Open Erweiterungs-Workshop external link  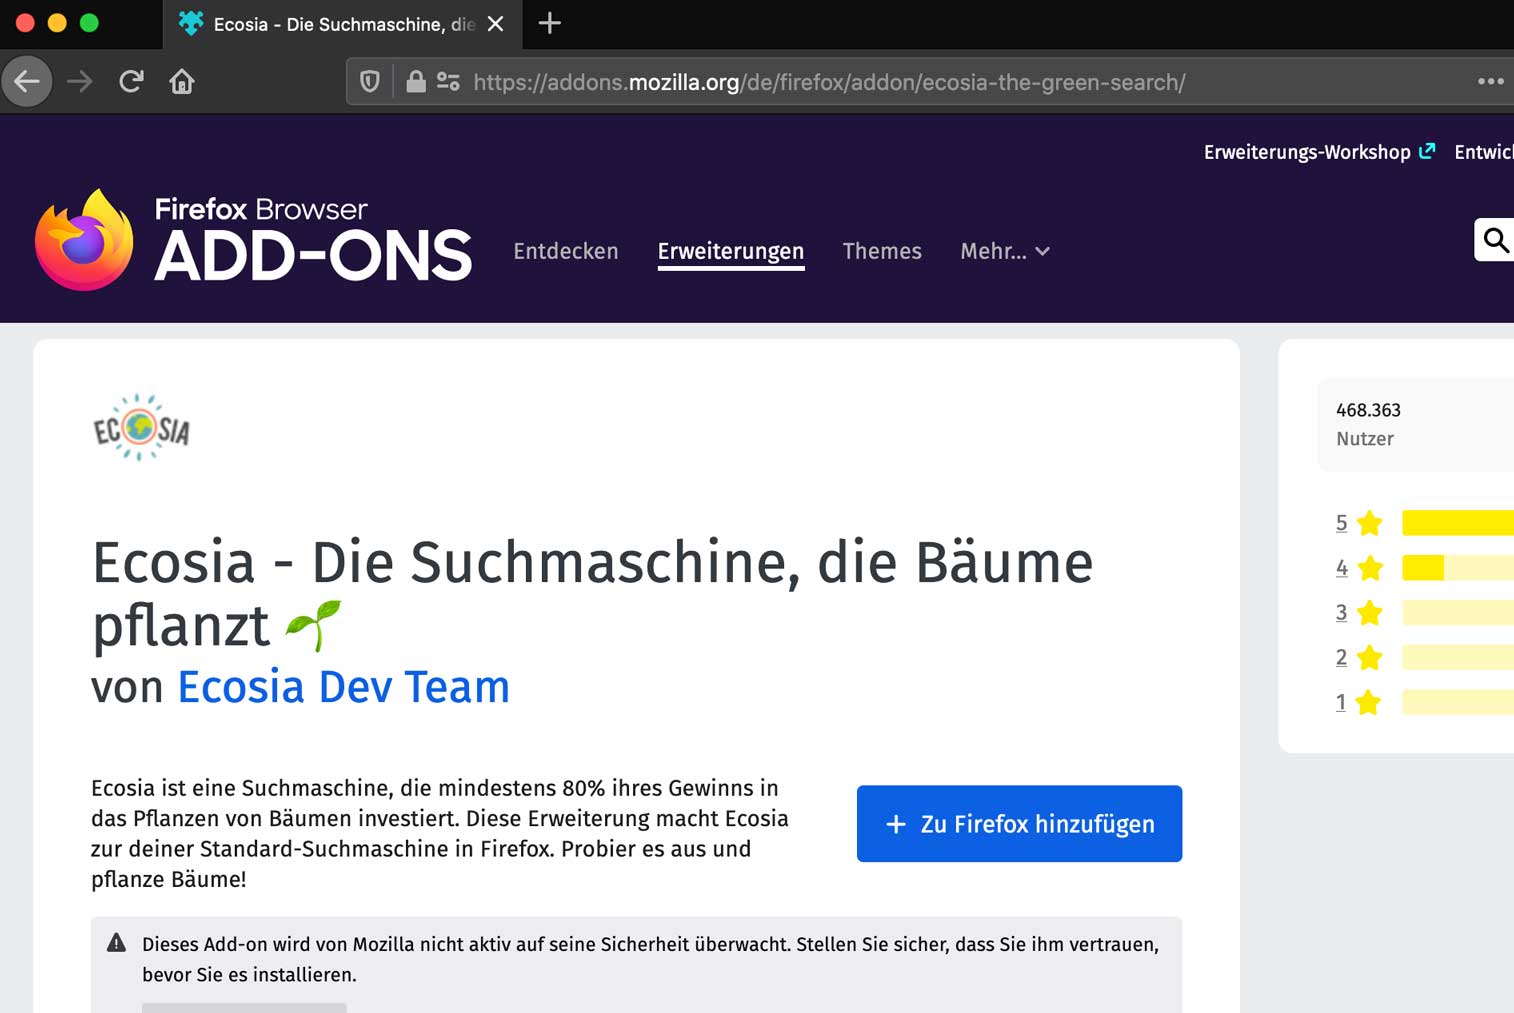click(1319, 152)
